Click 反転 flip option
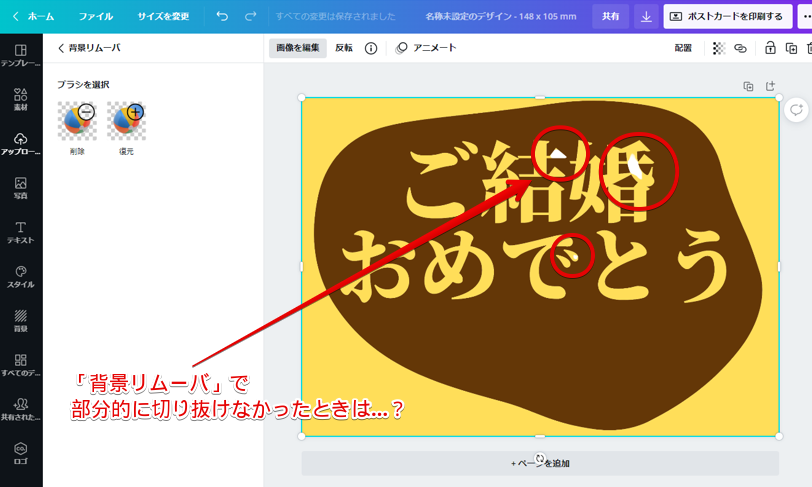 (x=344, y=48)
